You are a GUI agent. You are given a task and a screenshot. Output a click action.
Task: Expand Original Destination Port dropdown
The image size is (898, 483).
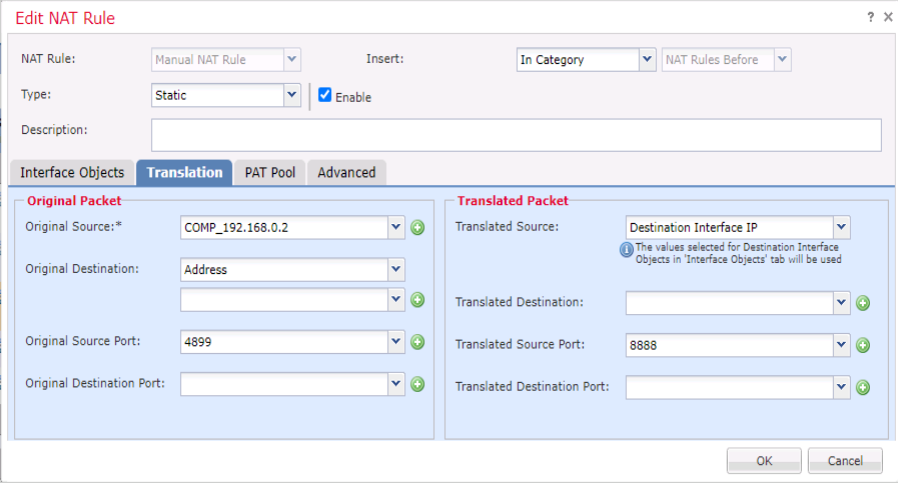[396, 384]
